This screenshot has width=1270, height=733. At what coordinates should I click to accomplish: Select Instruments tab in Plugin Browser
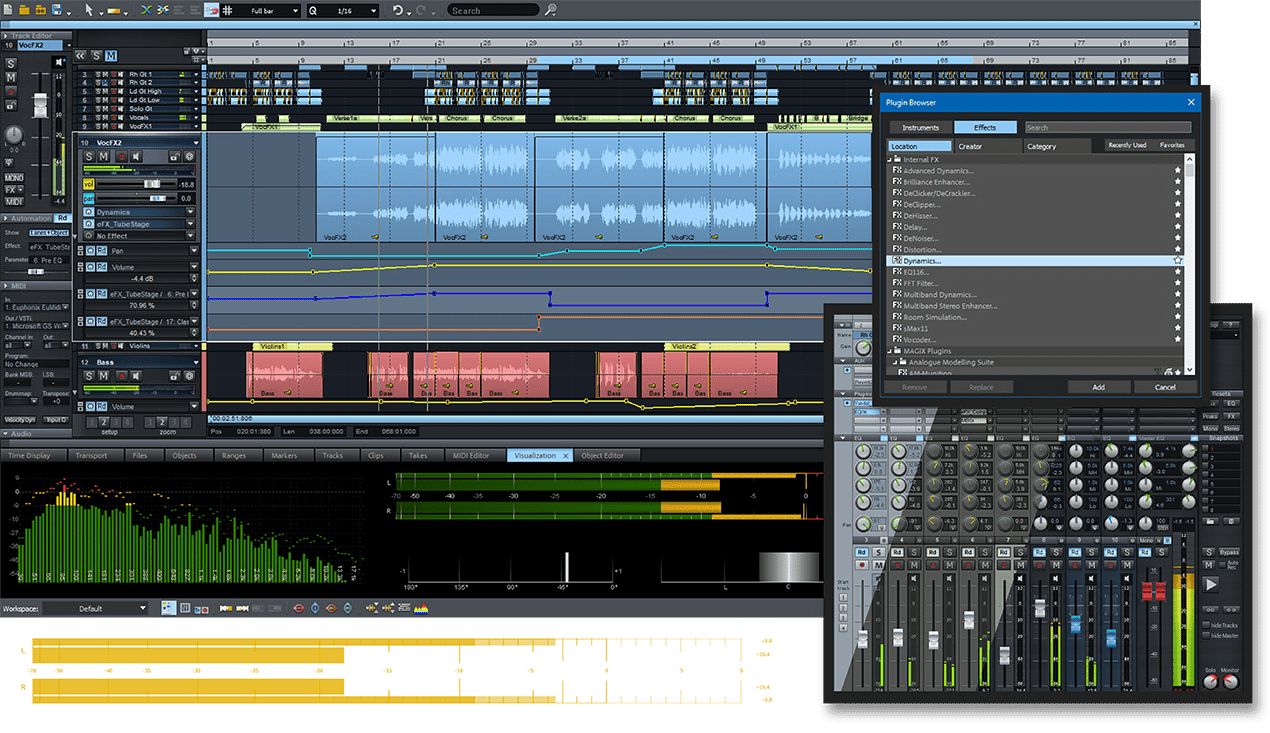[x=921, y=127]
